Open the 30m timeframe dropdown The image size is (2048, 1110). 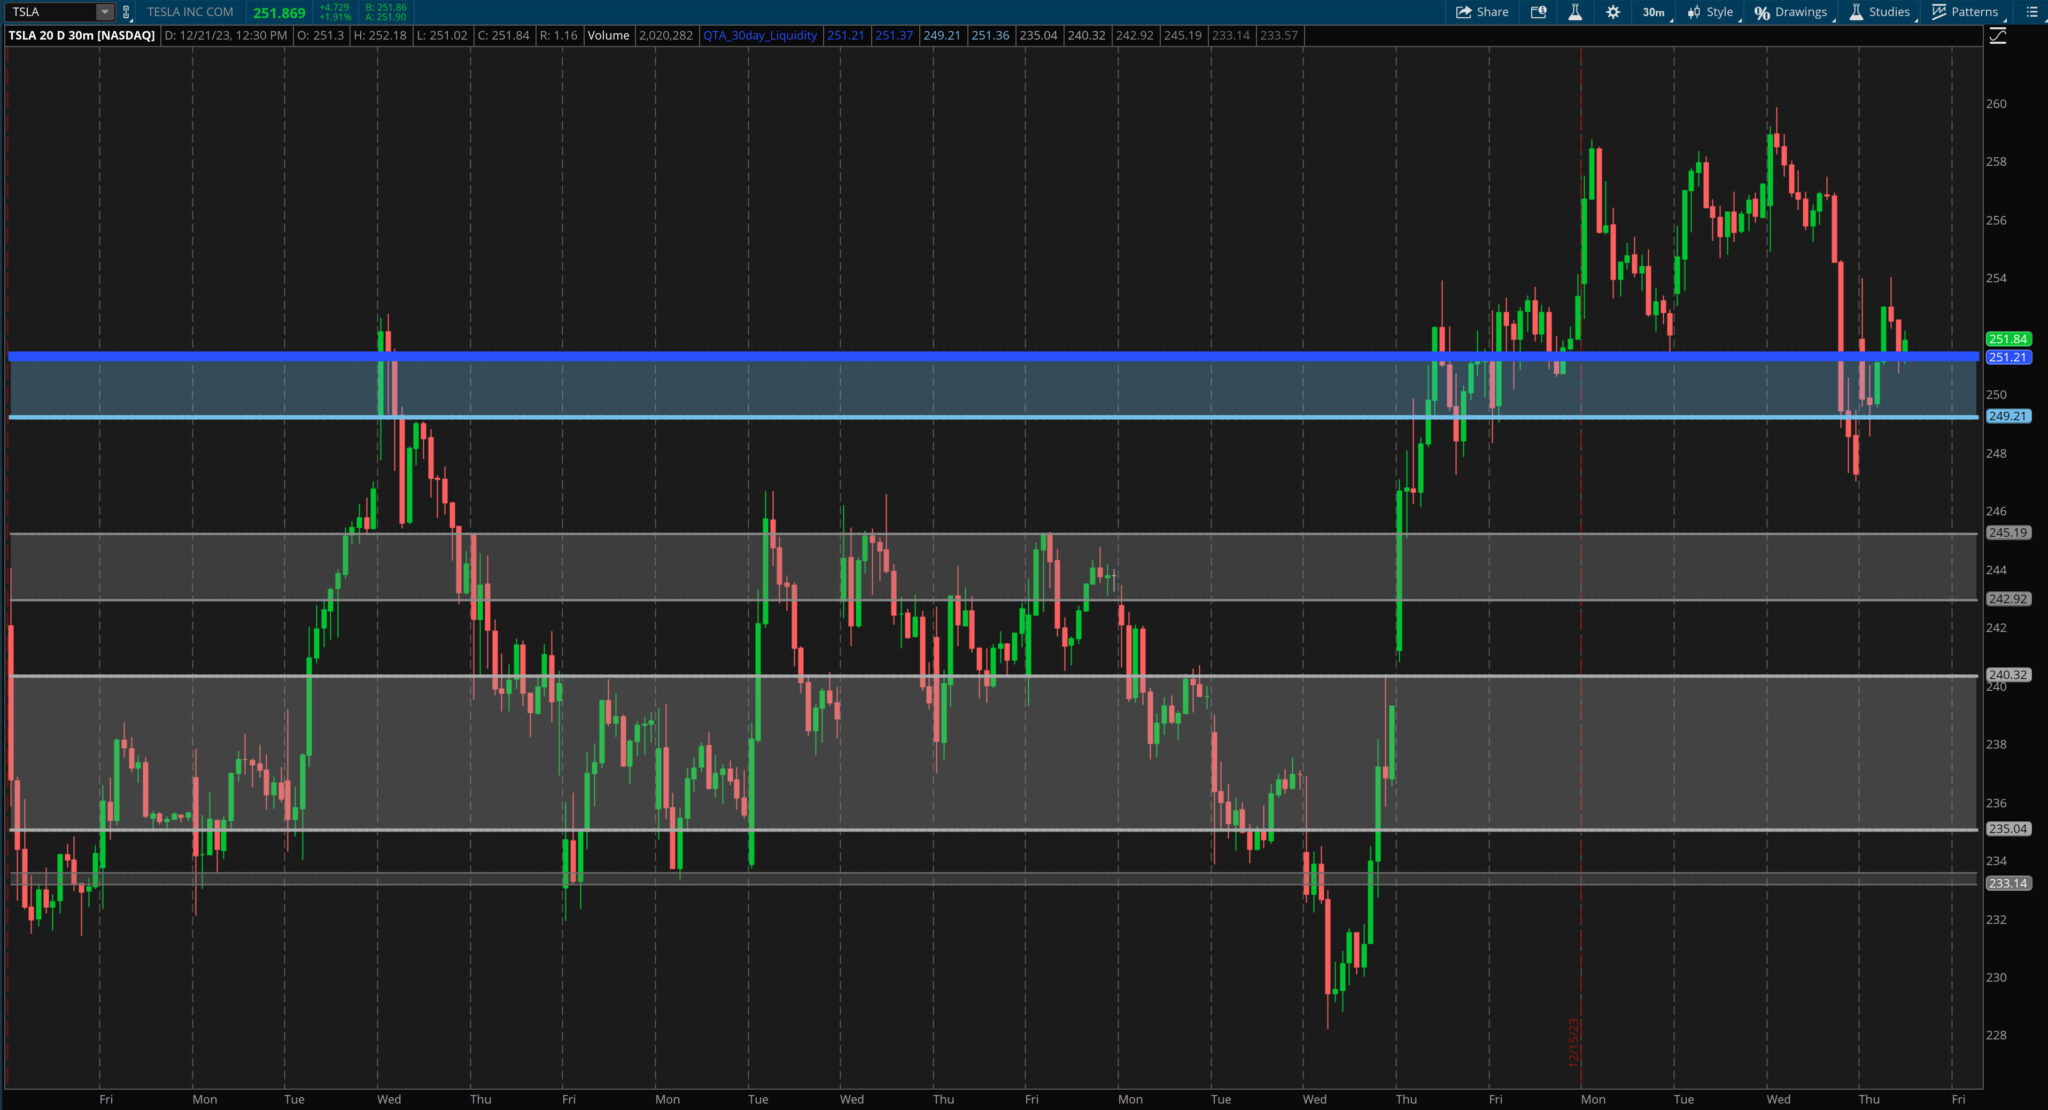point(1656,12)
